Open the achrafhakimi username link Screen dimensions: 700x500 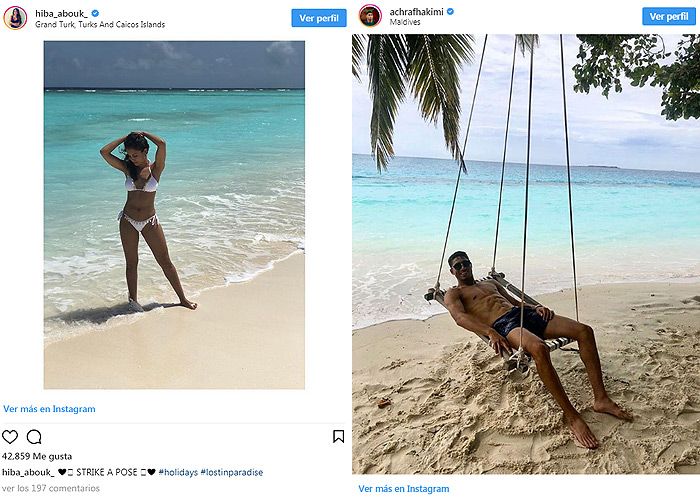[416, 12]
